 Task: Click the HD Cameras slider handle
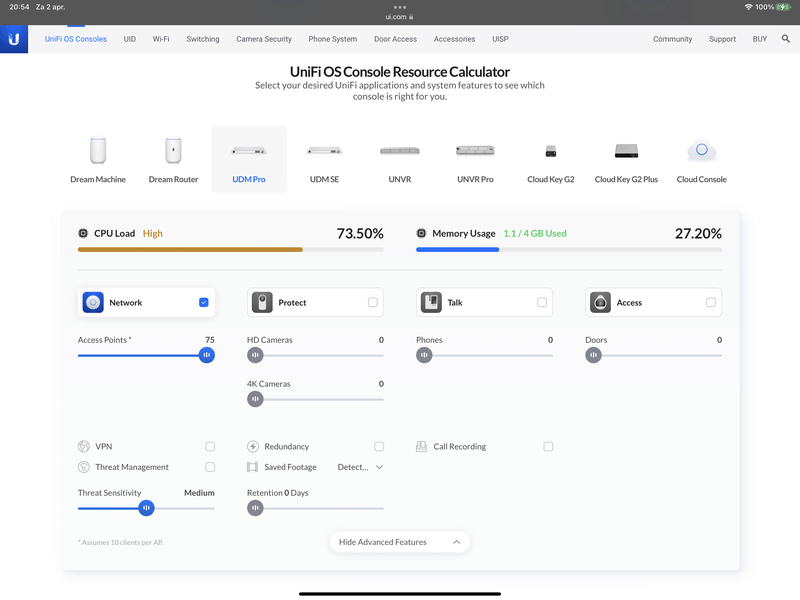[255, 355]
